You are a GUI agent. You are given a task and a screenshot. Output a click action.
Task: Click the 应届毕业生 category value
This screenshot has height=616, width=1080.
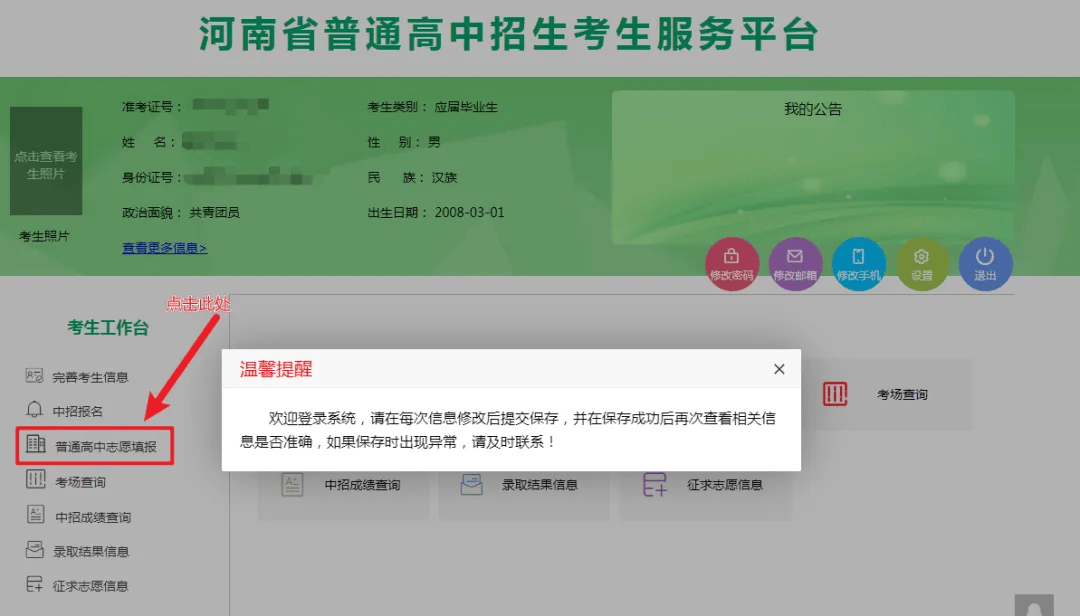(466, 107)
